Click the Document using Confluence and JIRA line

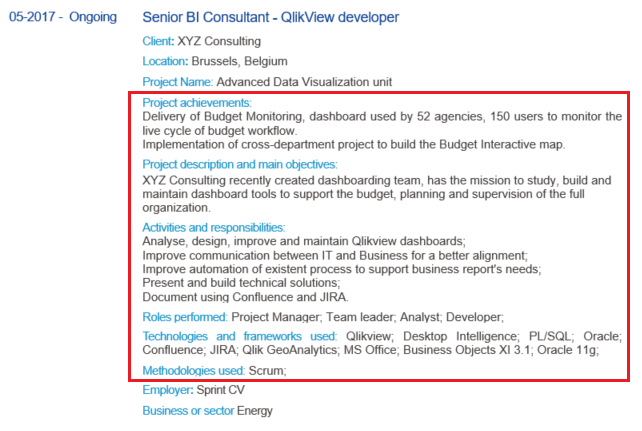[245, 297]
